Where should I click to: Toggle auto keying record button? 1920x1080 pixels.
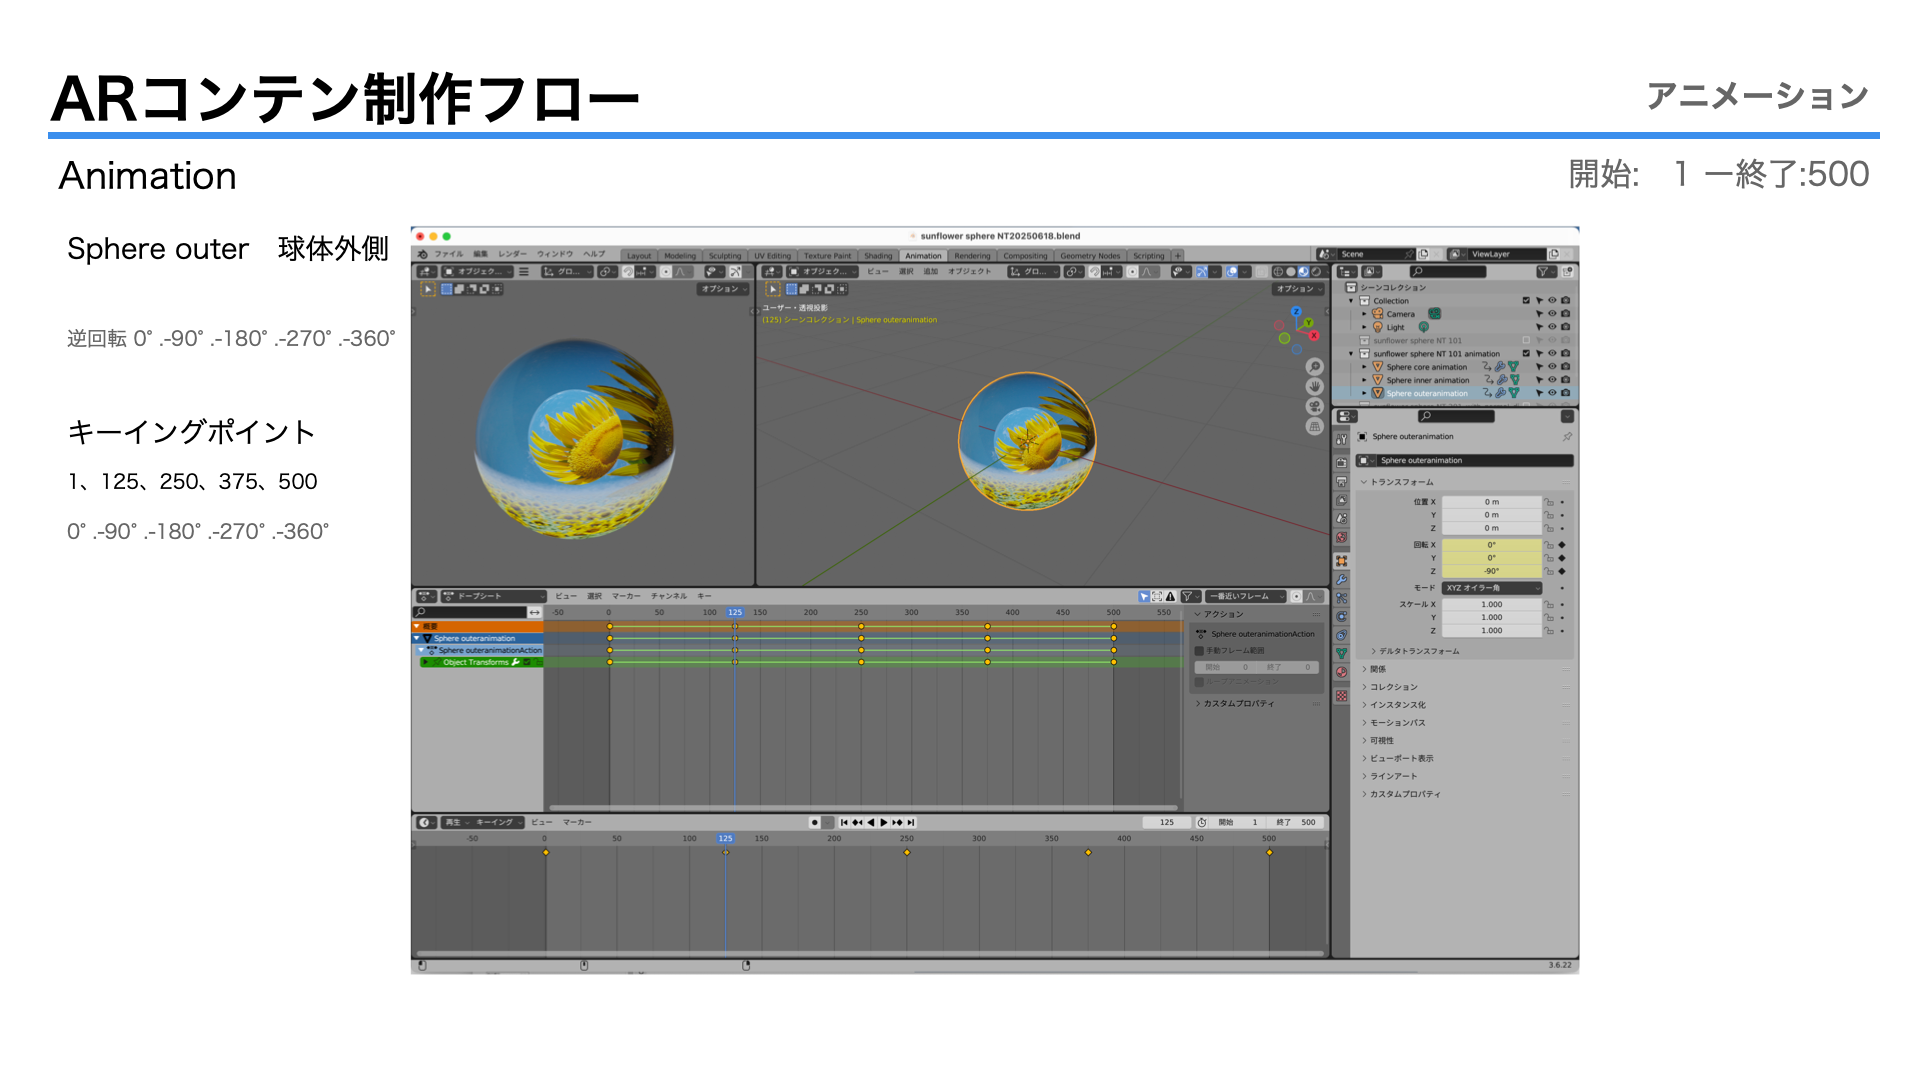pyautogui.click(x=814, y=822)
